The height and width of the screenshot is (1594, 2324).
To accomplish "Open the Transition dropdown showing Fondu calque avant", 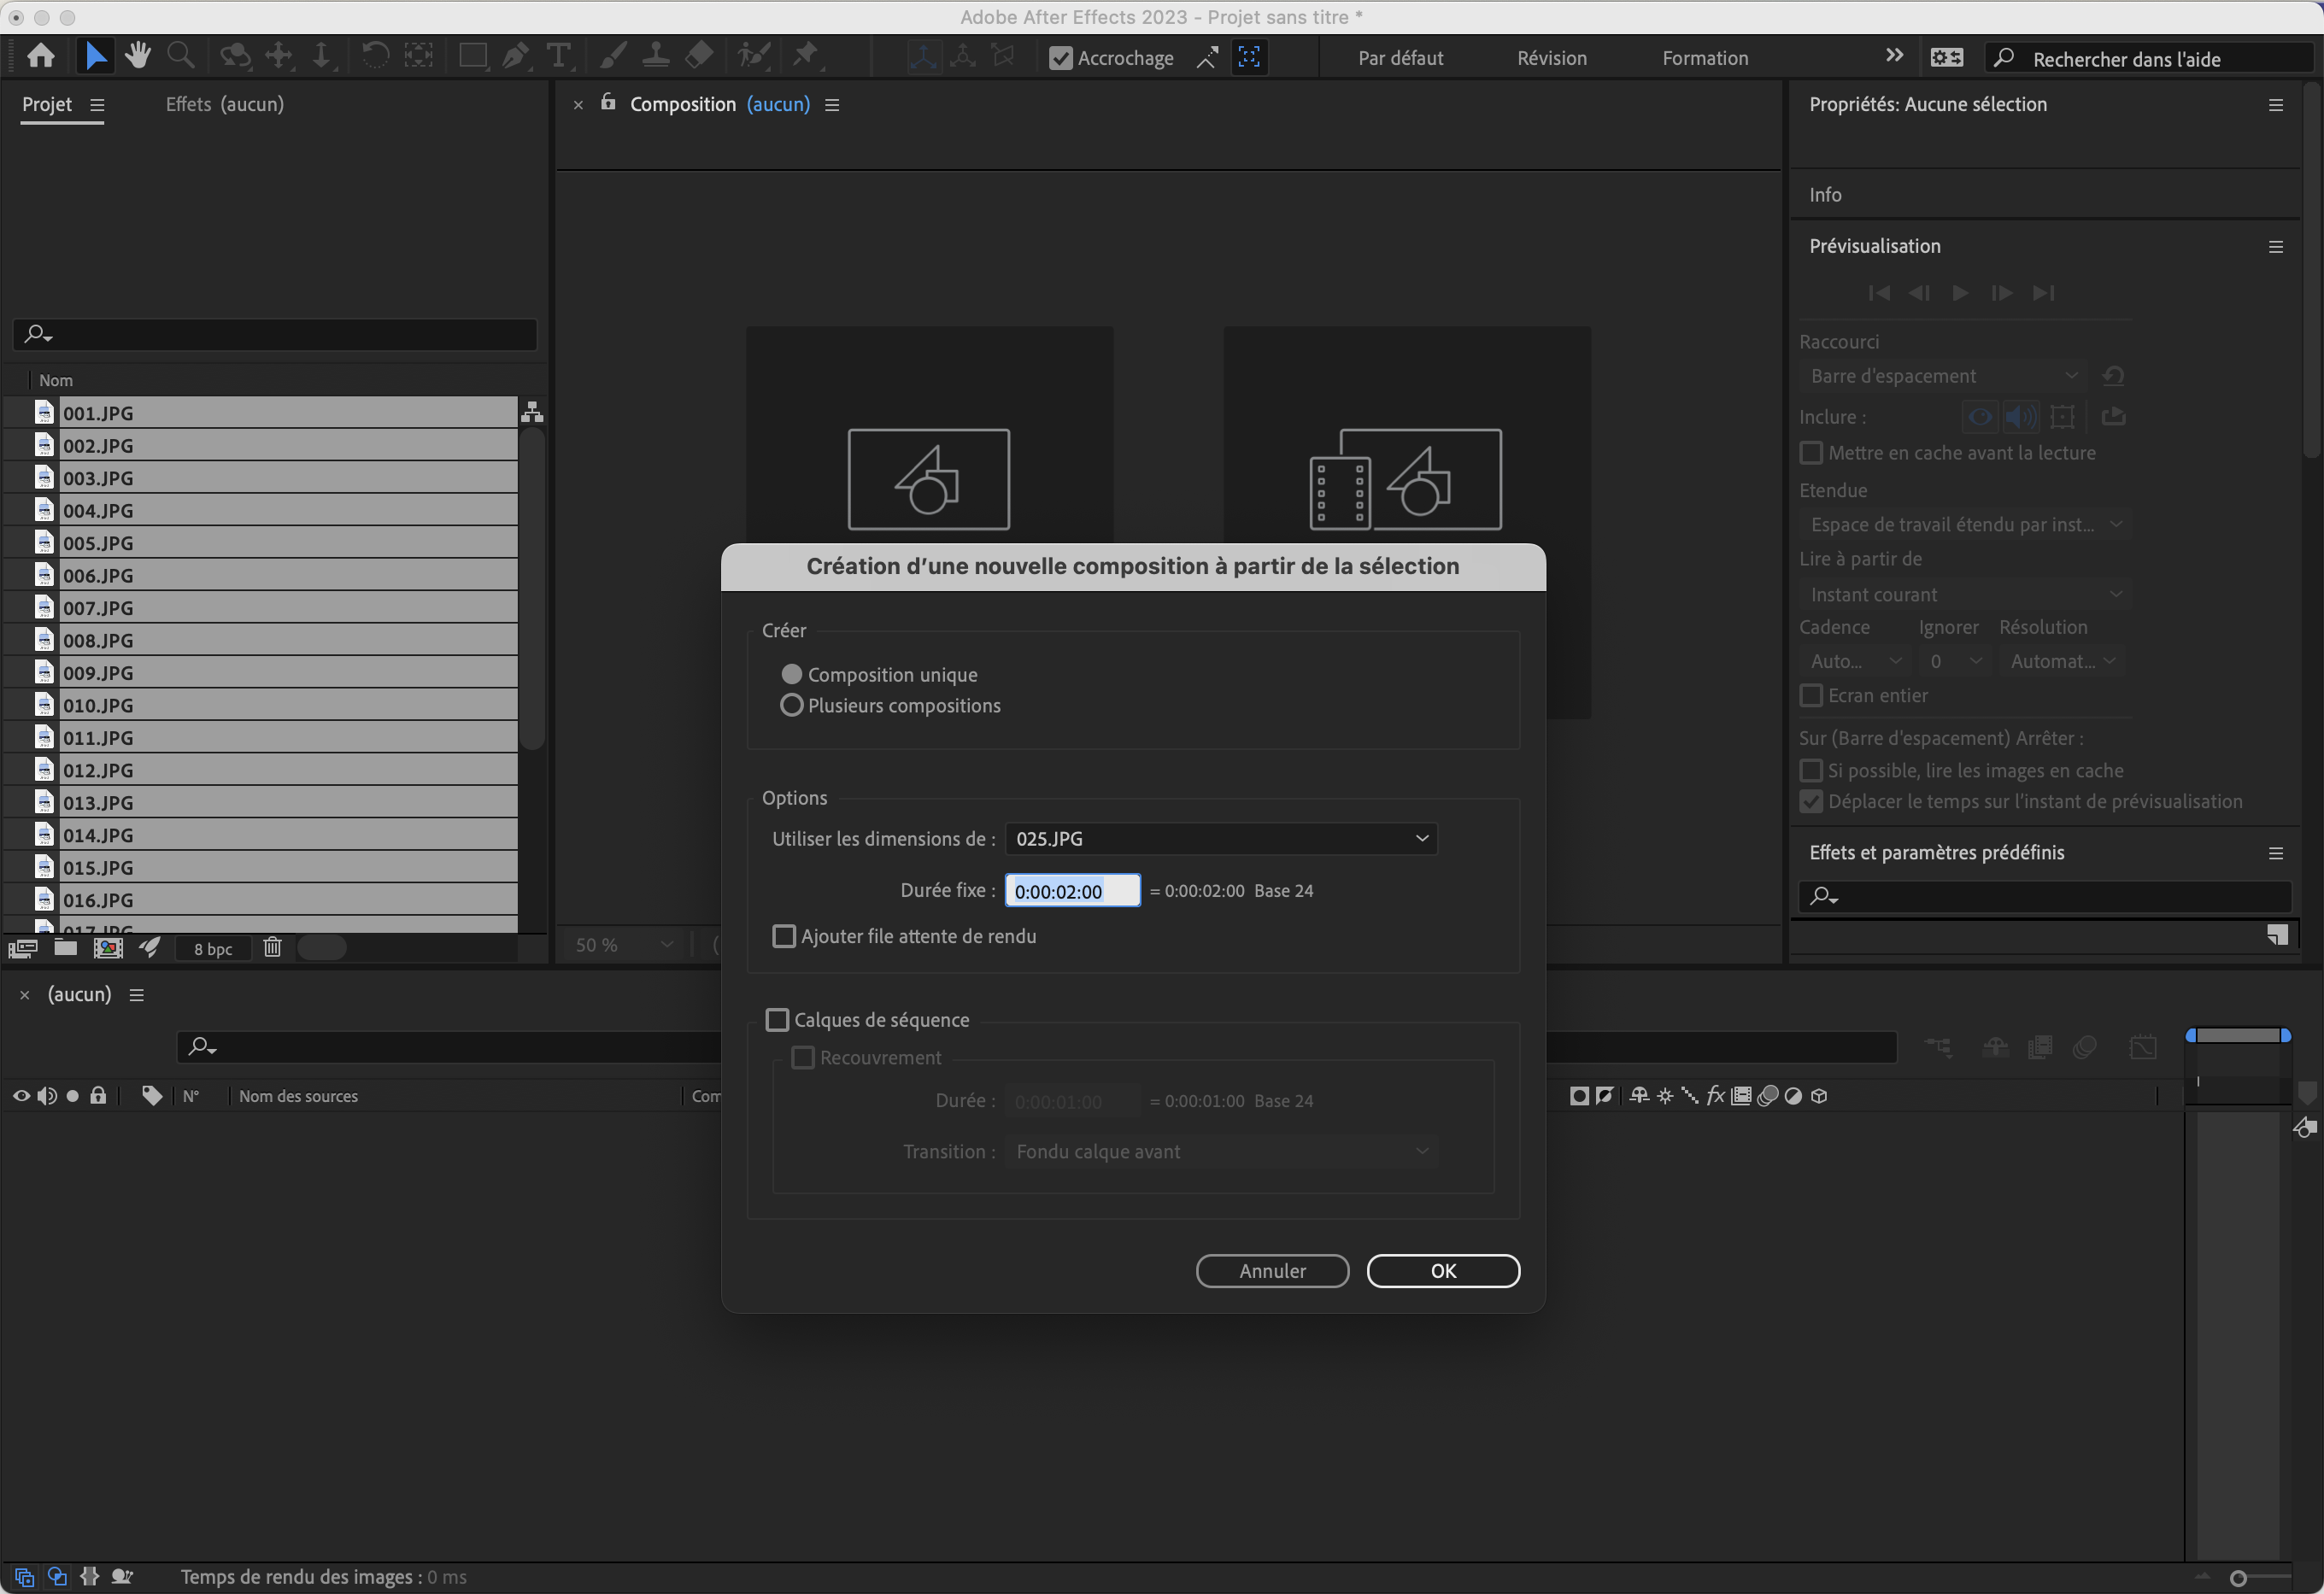I will (1221, 1151).
